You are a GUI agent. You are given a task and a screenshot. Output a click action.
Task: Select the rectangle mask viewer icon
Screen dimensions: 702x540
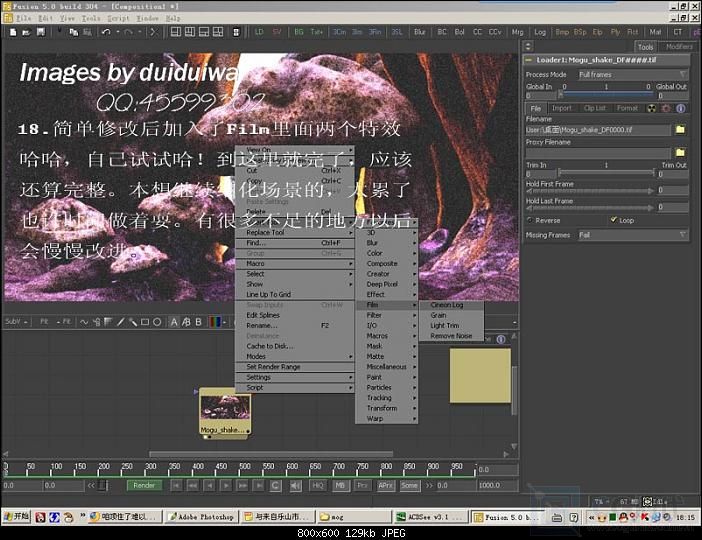click(x=145, y=322)
